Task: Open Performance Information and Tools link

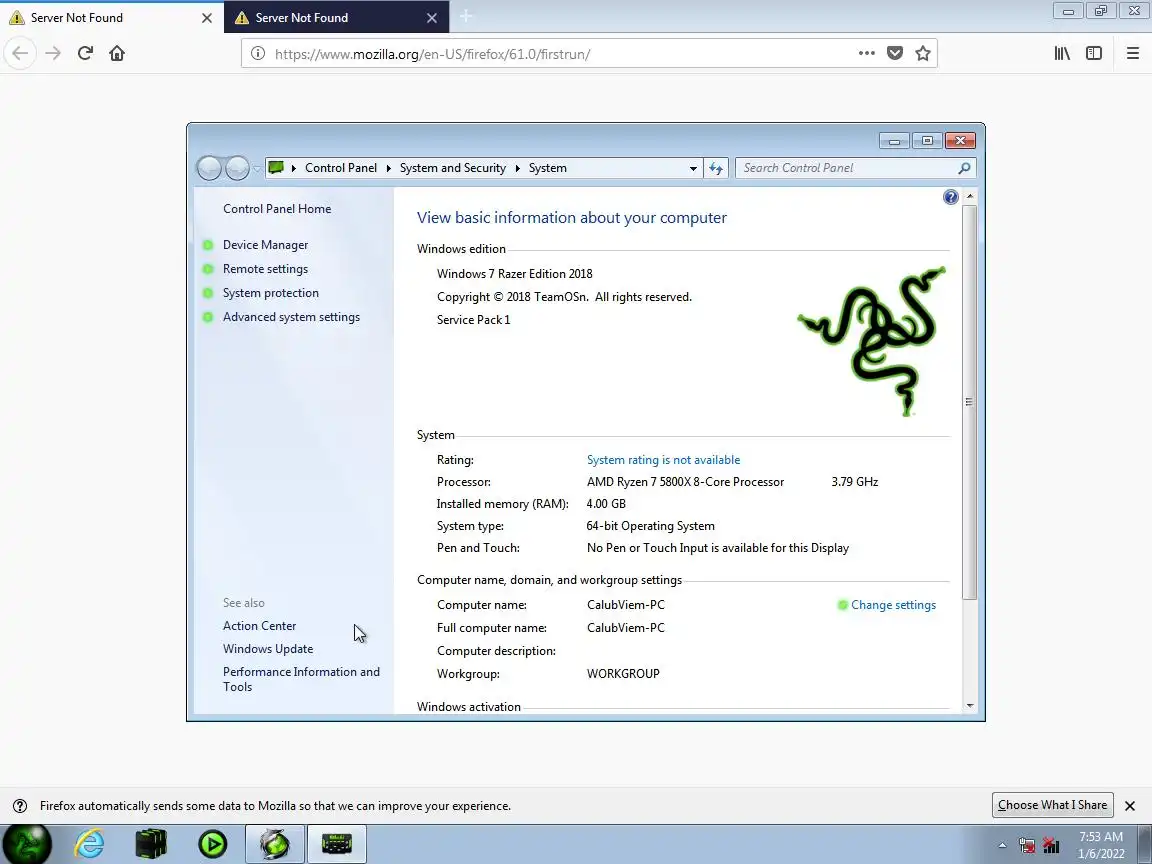Action: click(x=301, y=679)
